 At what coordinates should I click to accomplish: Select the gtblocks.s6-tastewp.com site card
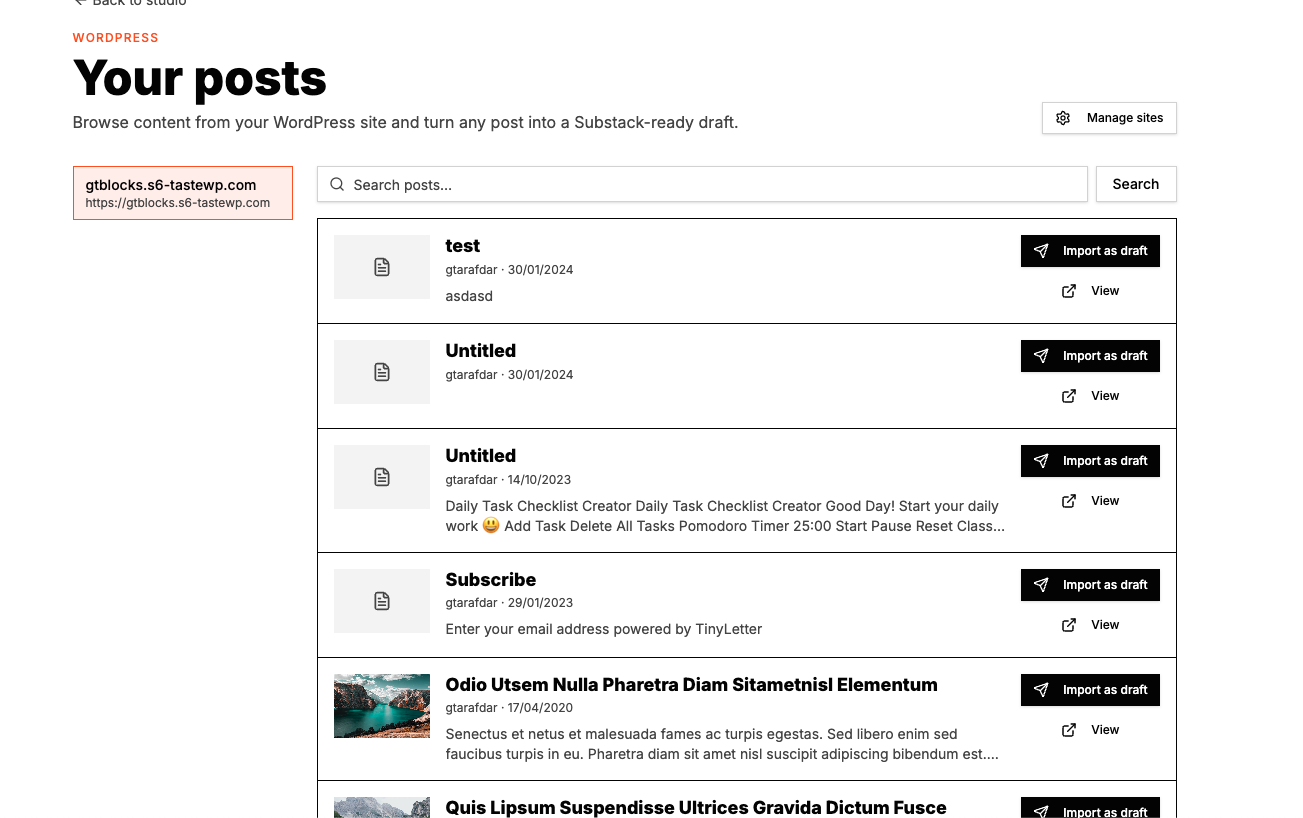click(183, 193)
